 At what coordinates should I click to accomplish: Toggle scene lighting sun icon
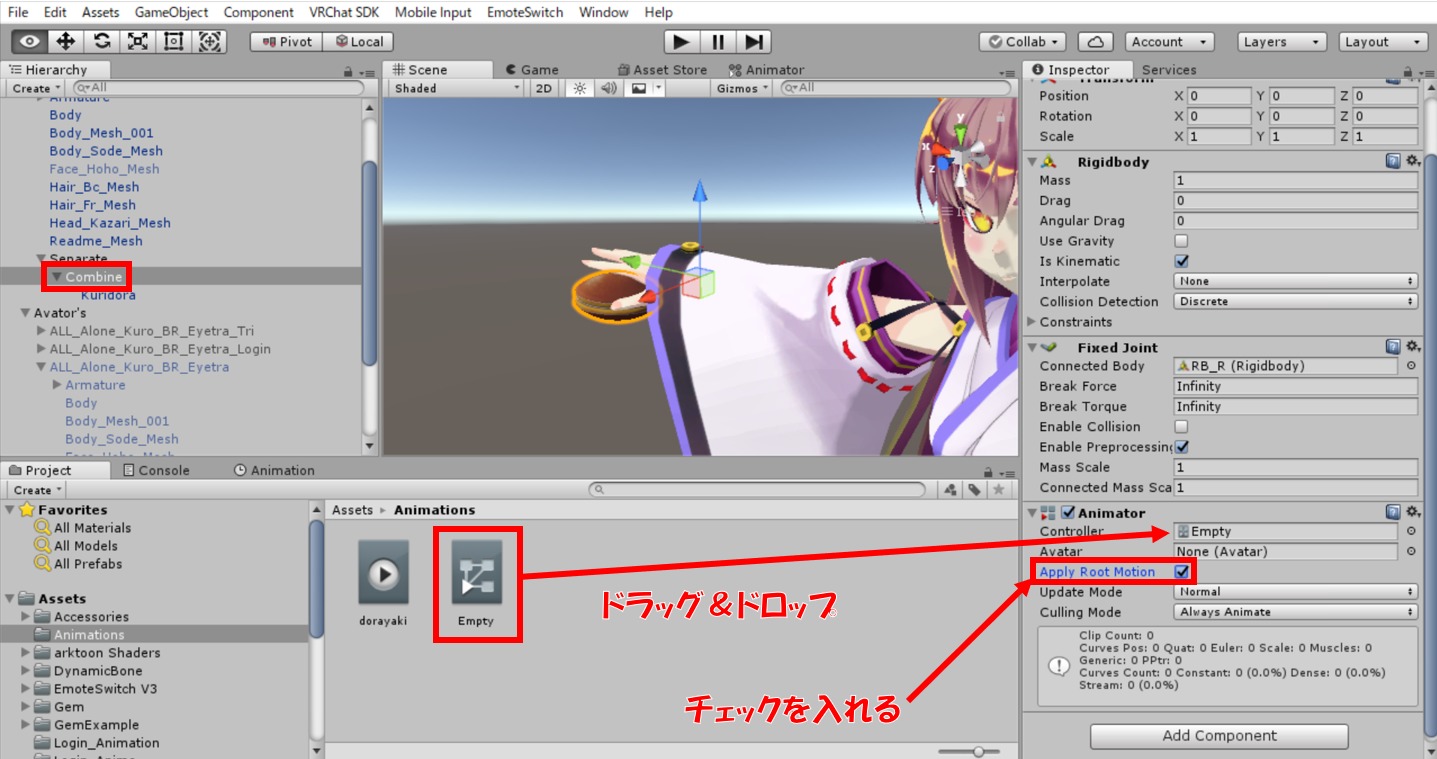pyautogui.click(x=579, y=88)
